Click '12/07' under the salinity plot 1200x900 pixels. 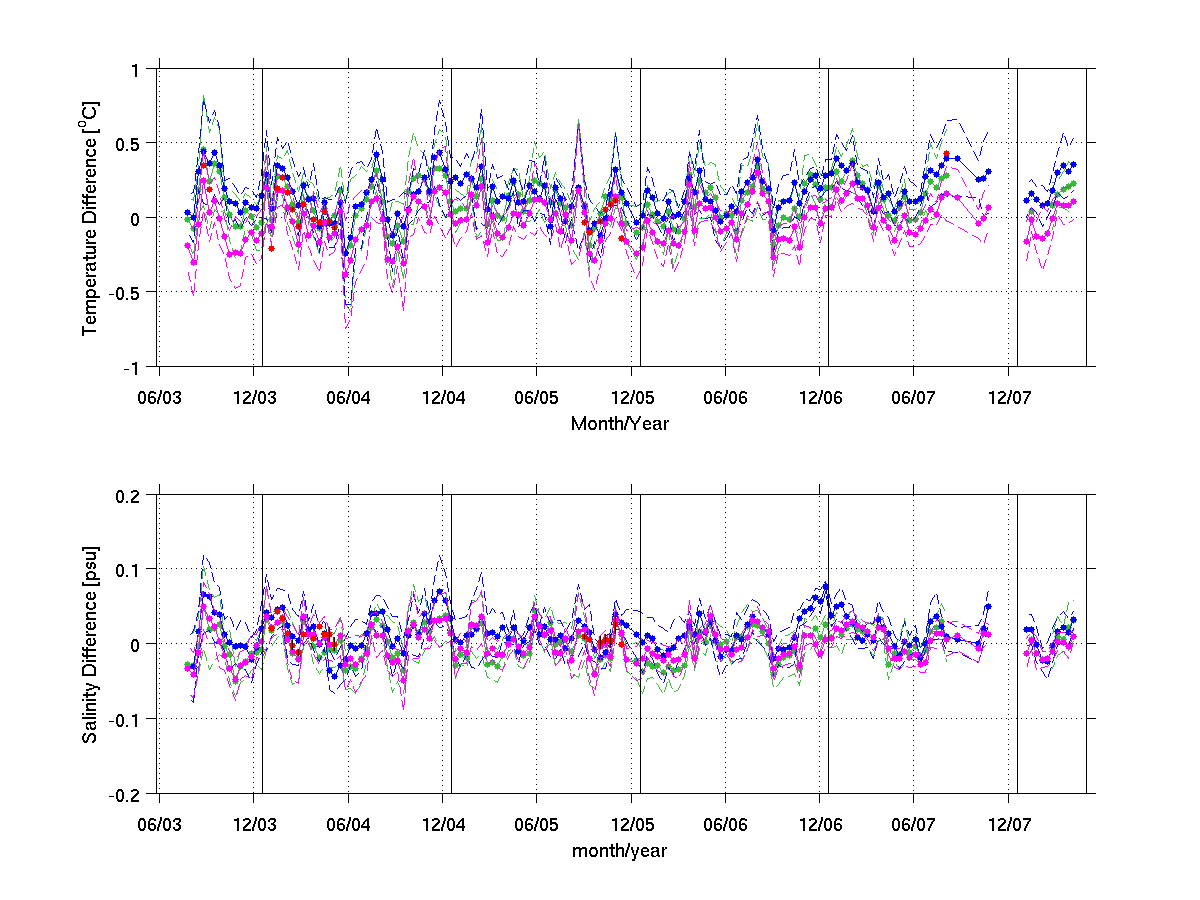(x=1008, y=825)
